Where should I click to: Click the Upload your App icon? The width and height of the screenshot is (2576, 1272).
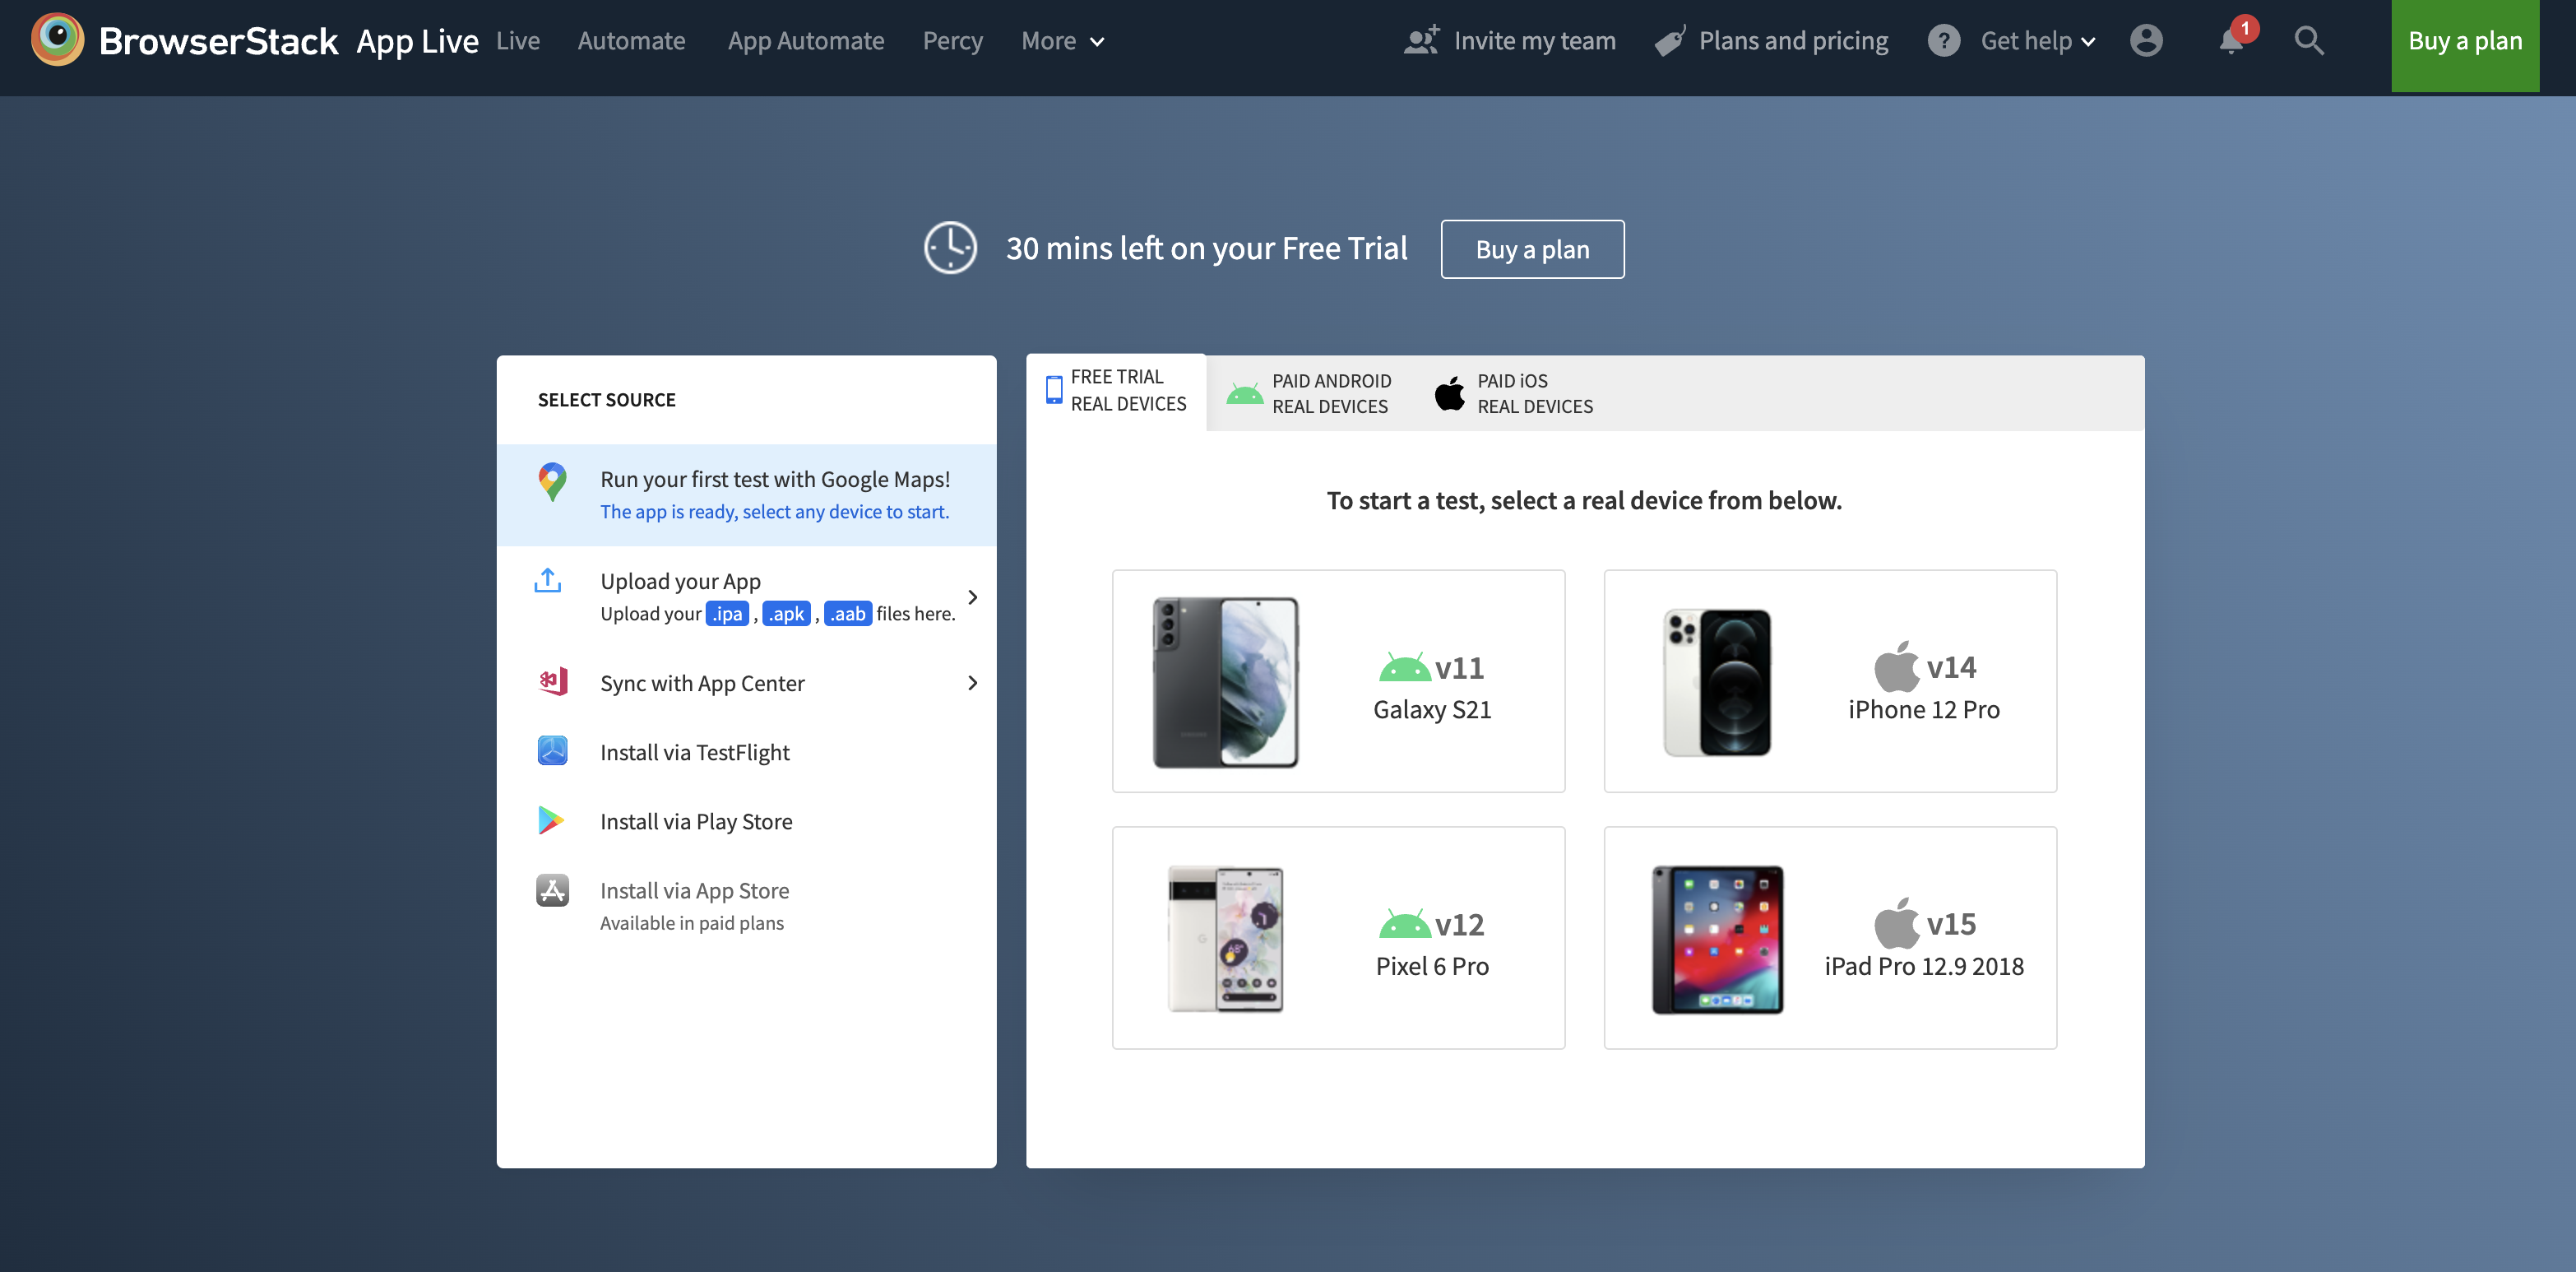point(548,581)
